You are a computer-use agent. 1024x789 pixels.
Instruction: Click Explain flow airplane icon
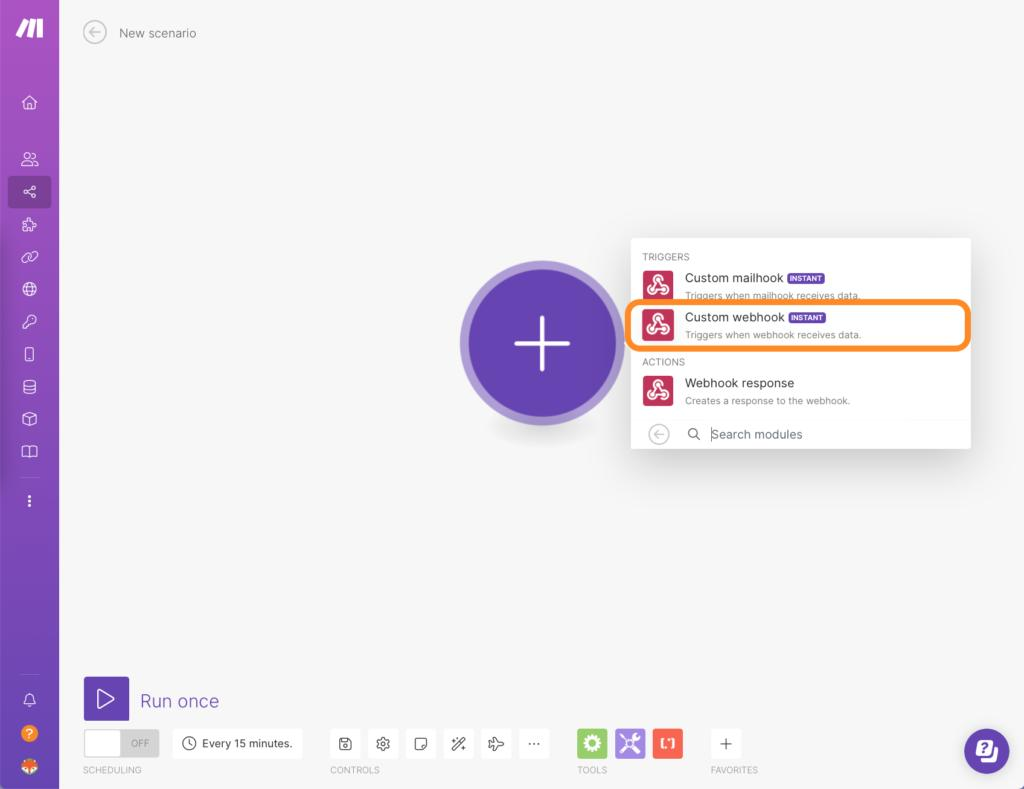496,744
